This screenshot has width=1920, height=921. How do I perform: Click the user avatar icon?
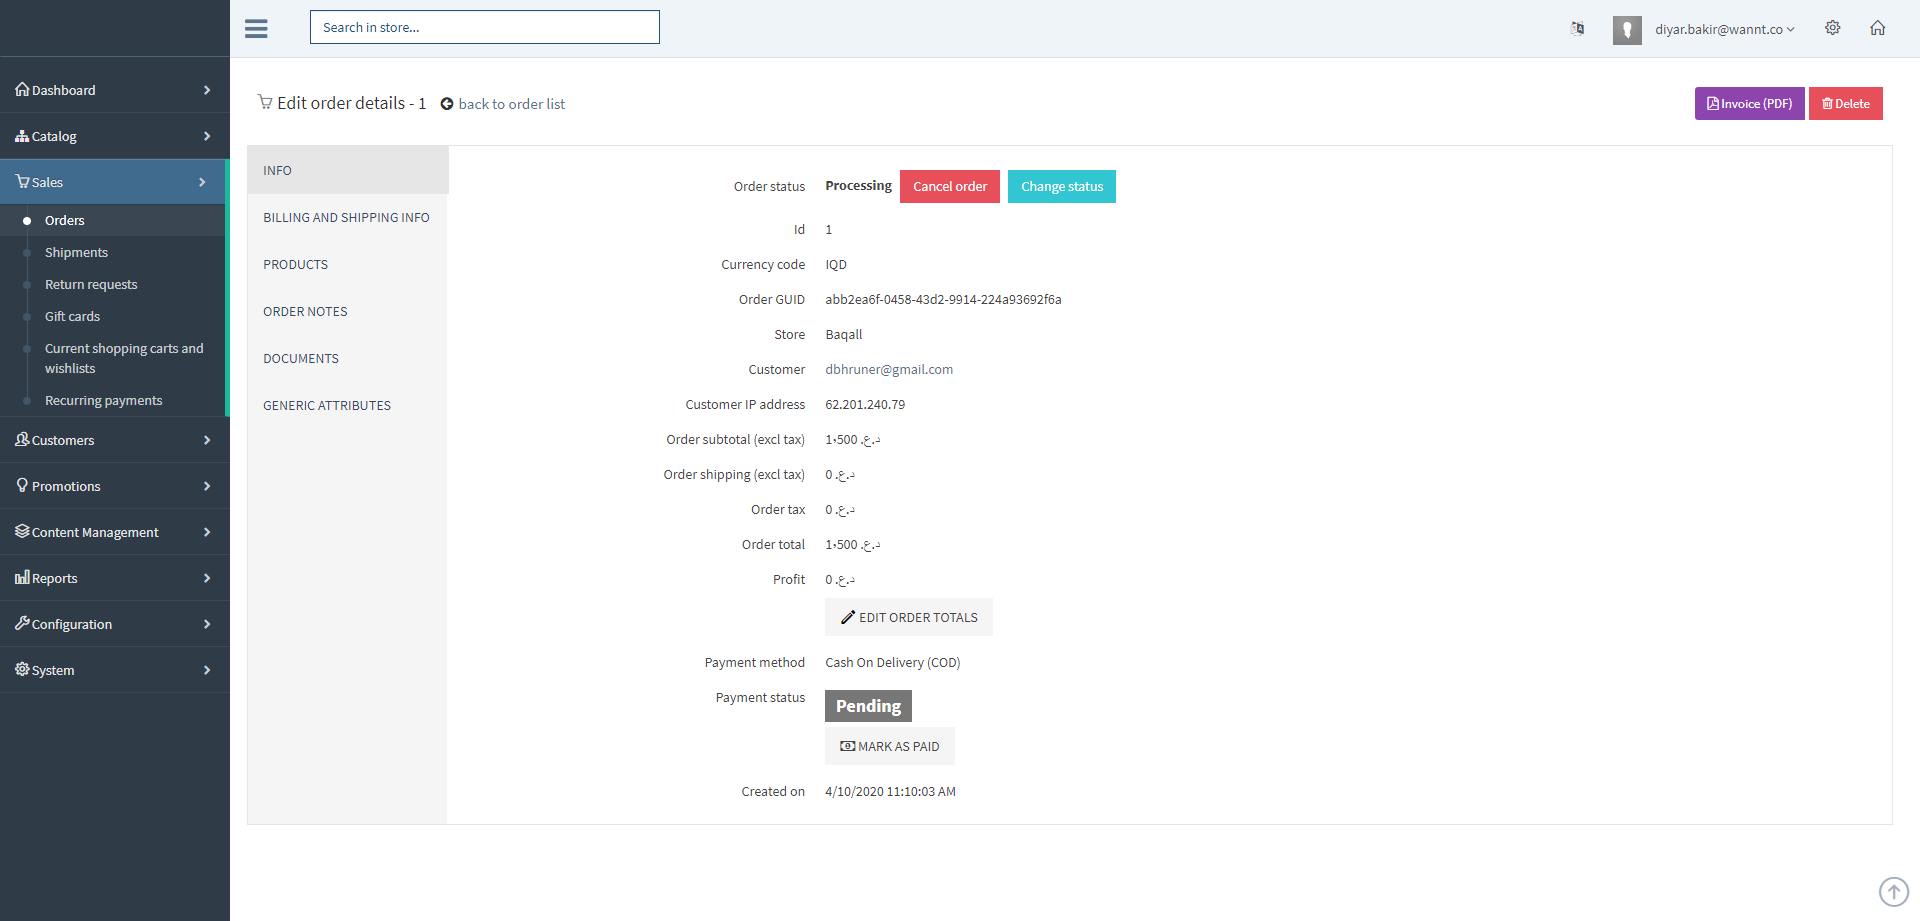point(1627,30)
